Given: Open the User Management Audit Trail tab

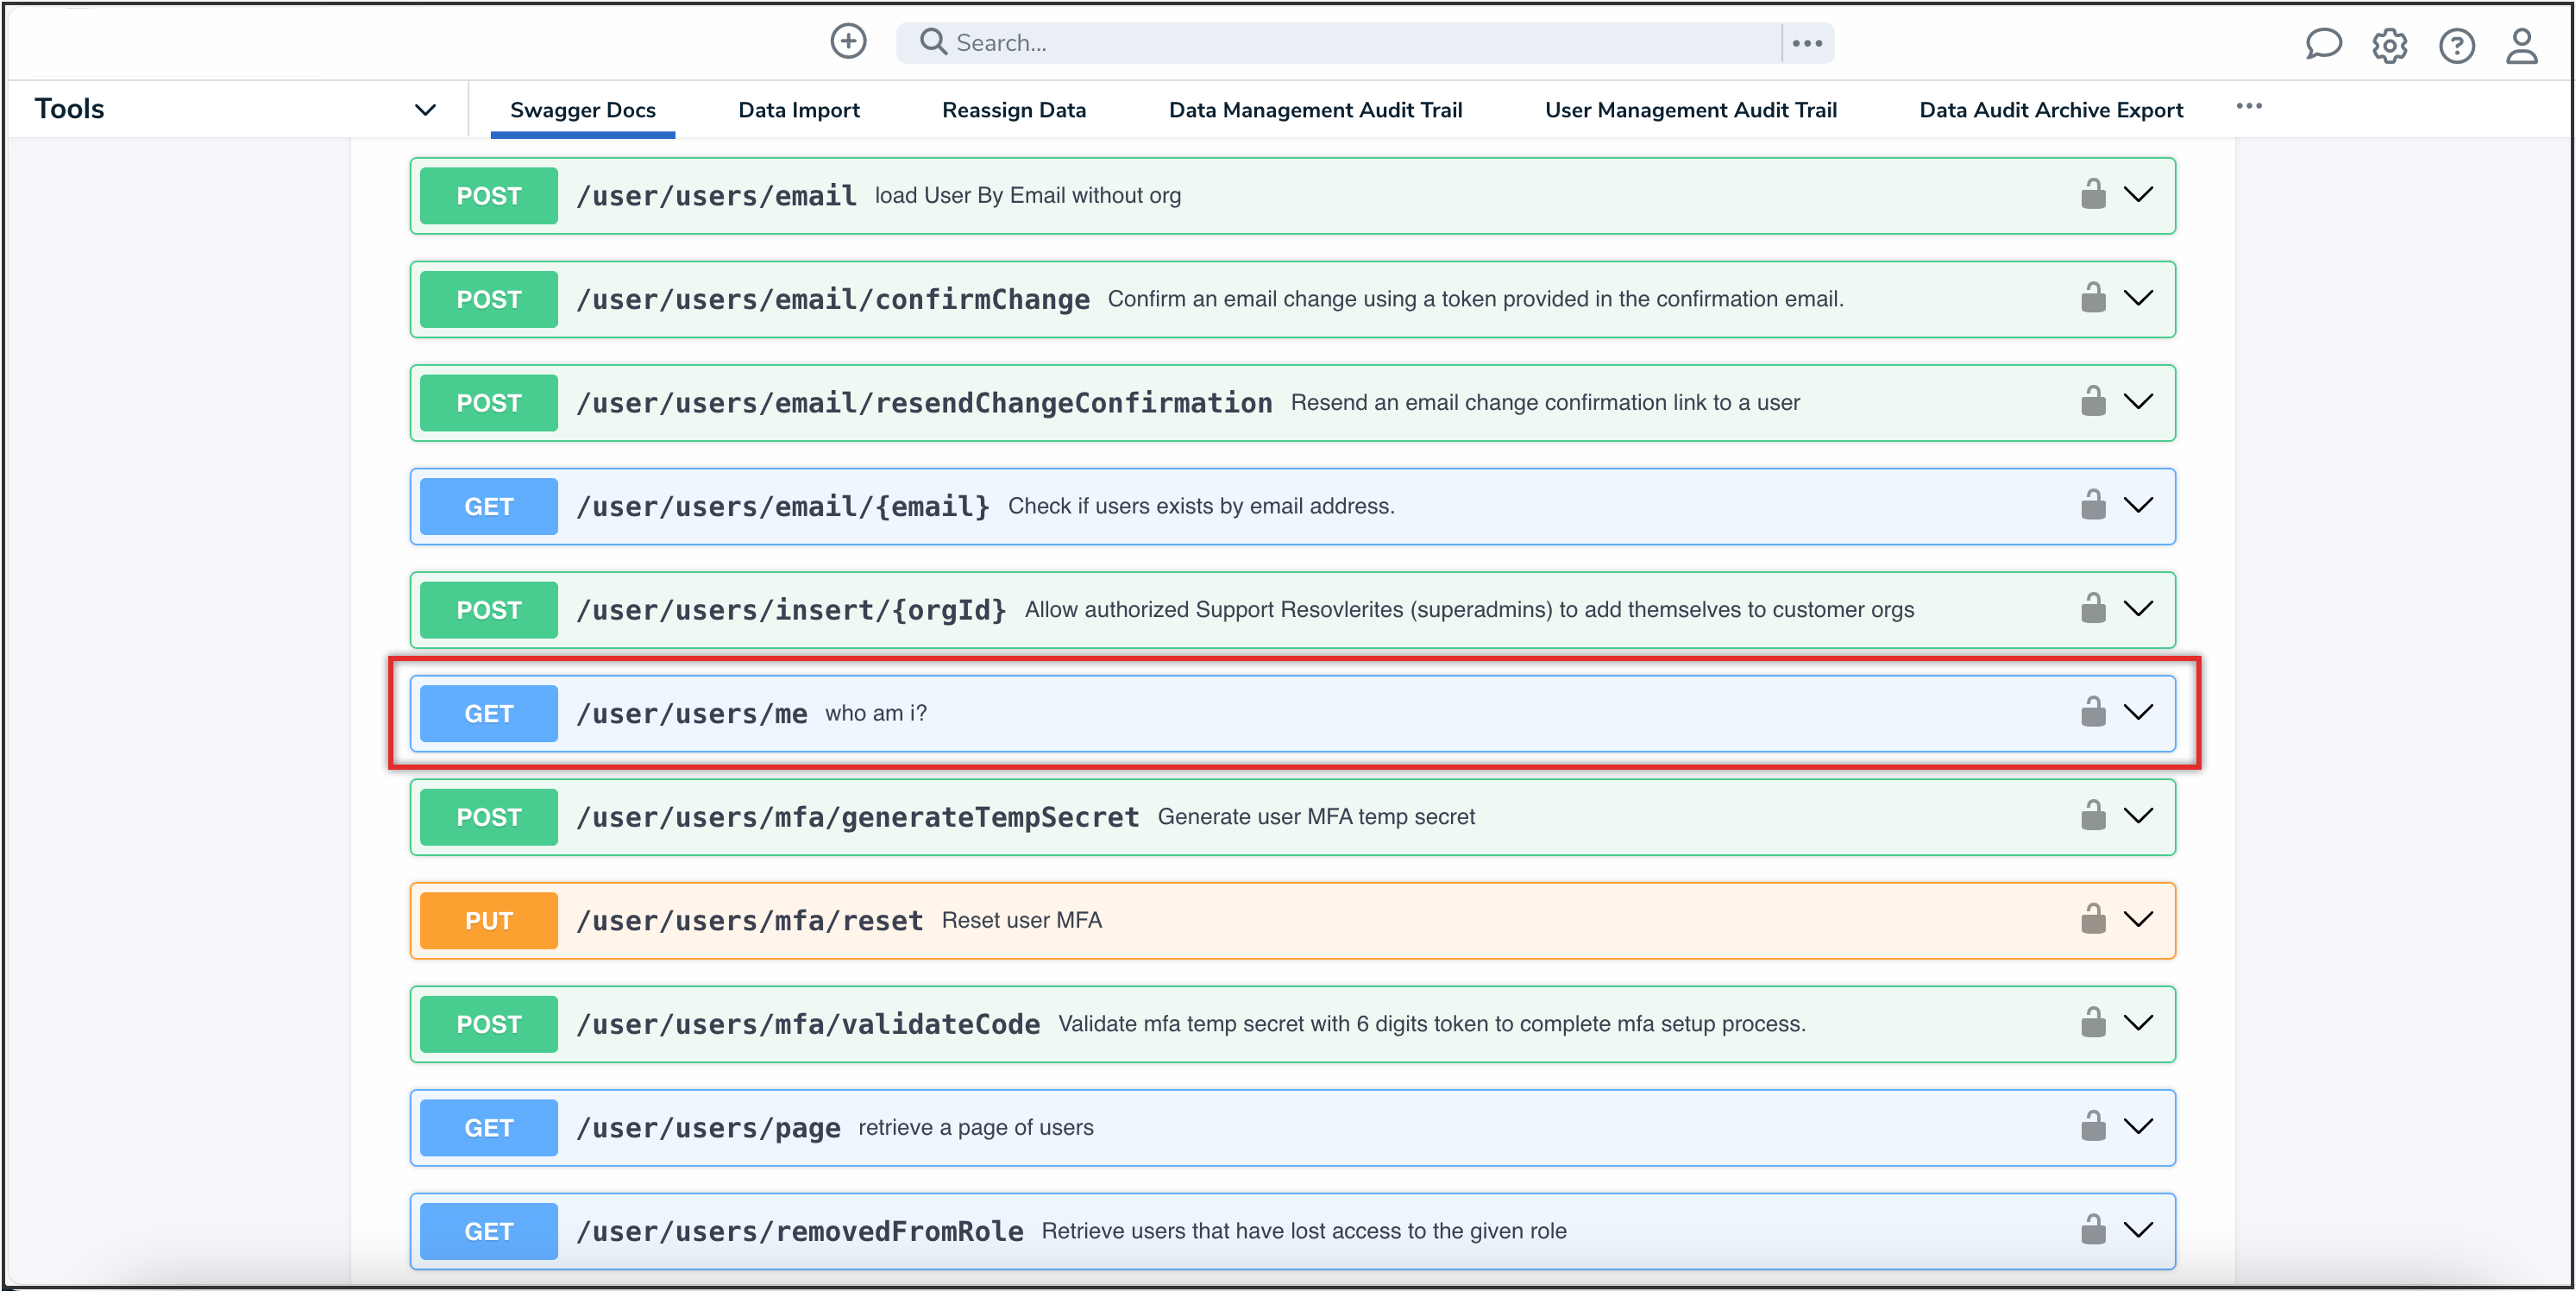Looking at the screenshot, I should point(1690,110).
